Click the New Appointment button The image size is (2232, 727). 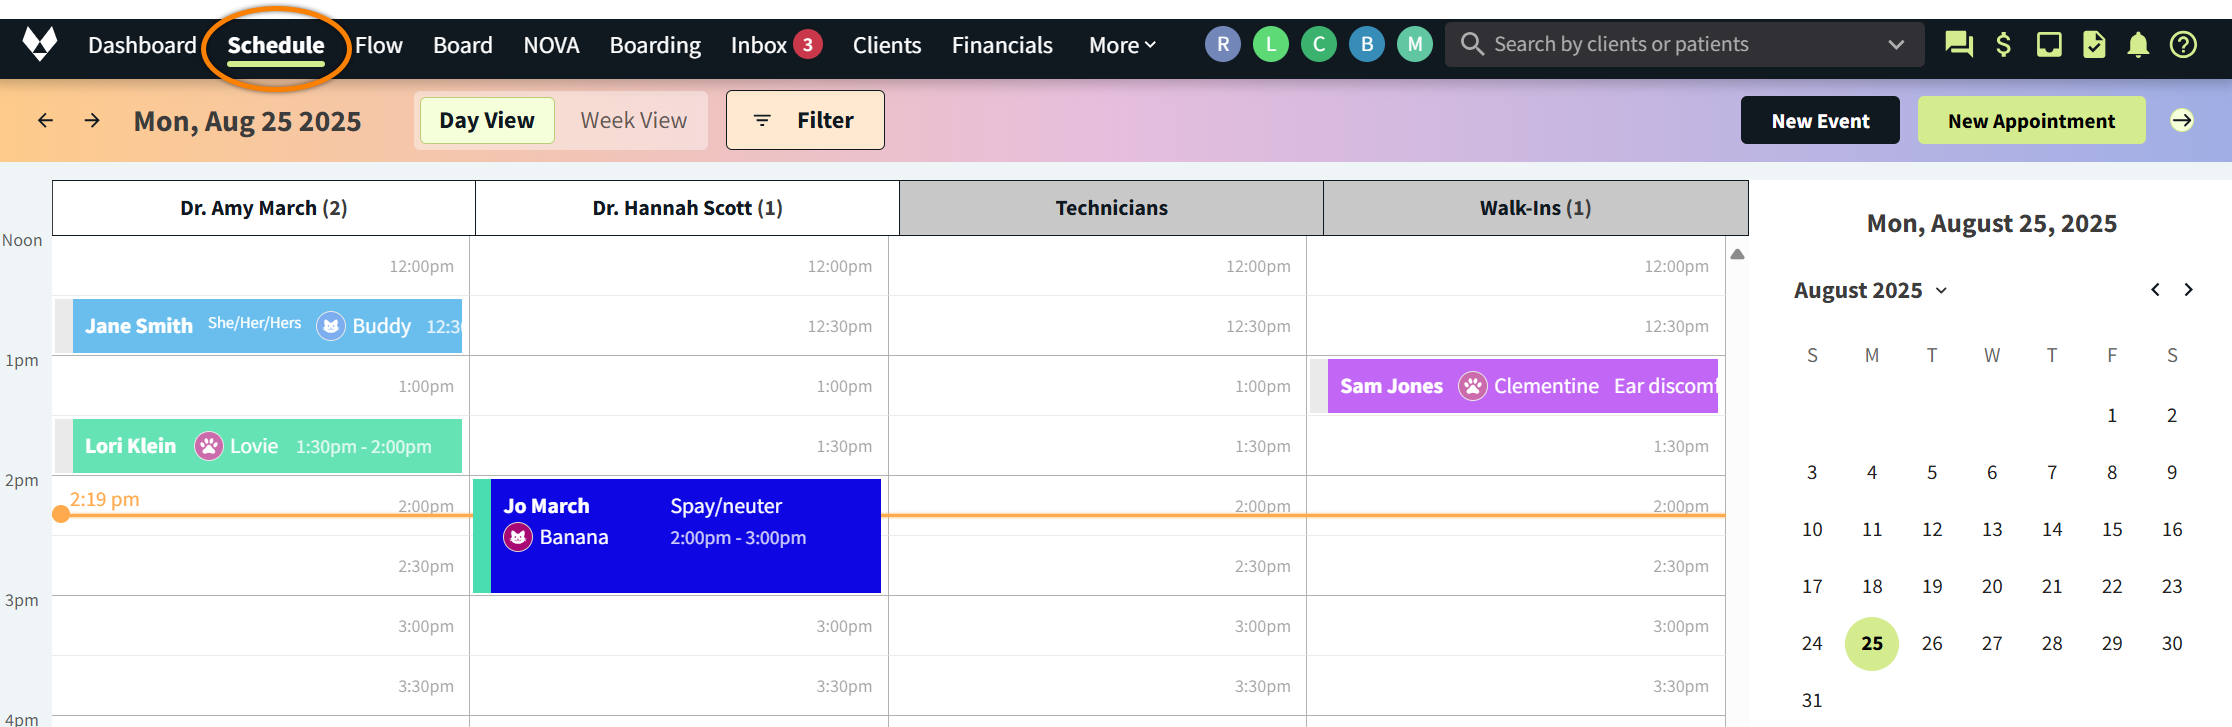click(x=2031, y=120)
